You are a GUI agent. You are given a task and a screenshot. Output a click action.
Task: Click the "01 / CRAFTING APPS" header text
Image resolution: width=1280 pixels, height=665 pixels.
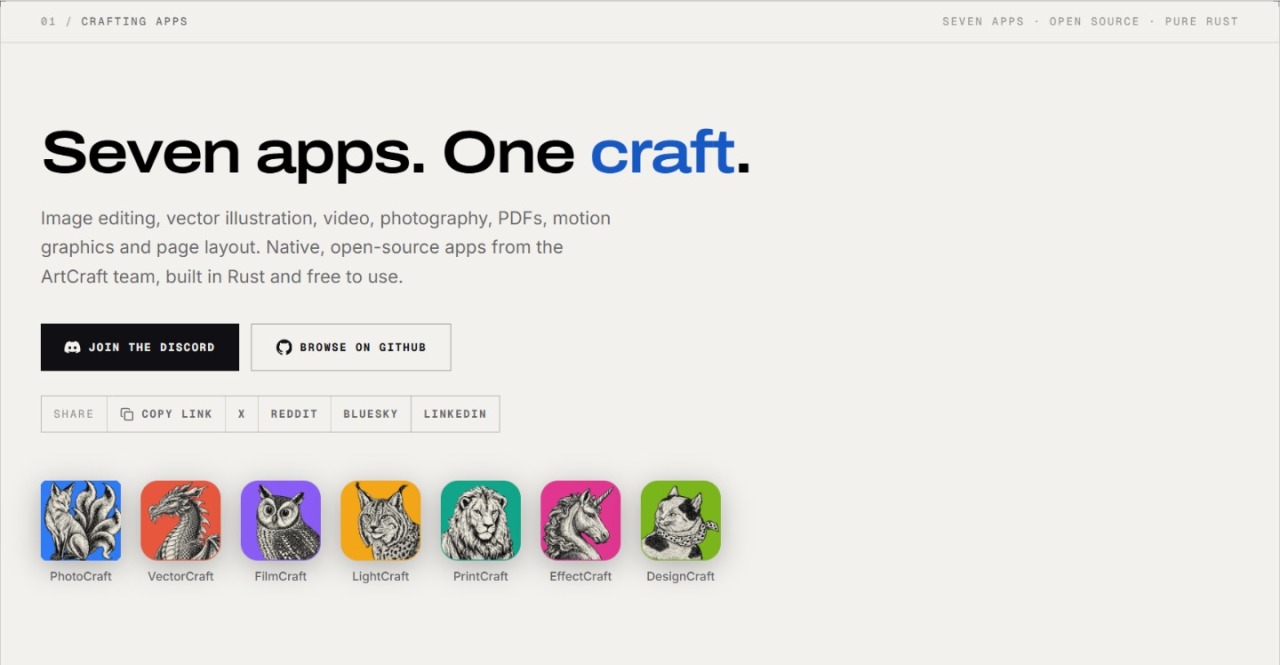pyautogui.click(x=114, y=21)
